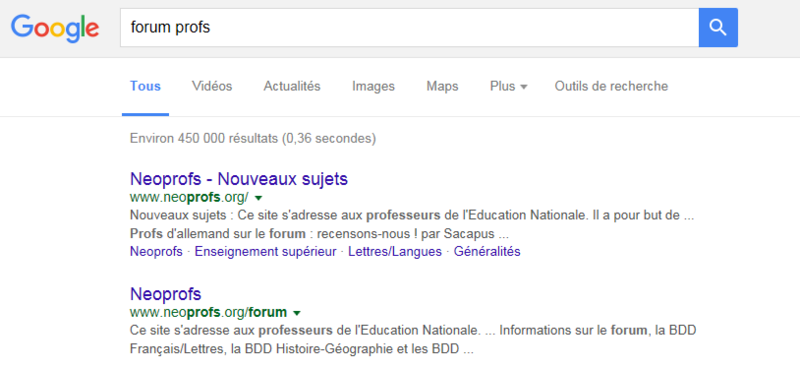
Task: Click the www.neoprofs.org/ green URL
Action: click(189, 198)
